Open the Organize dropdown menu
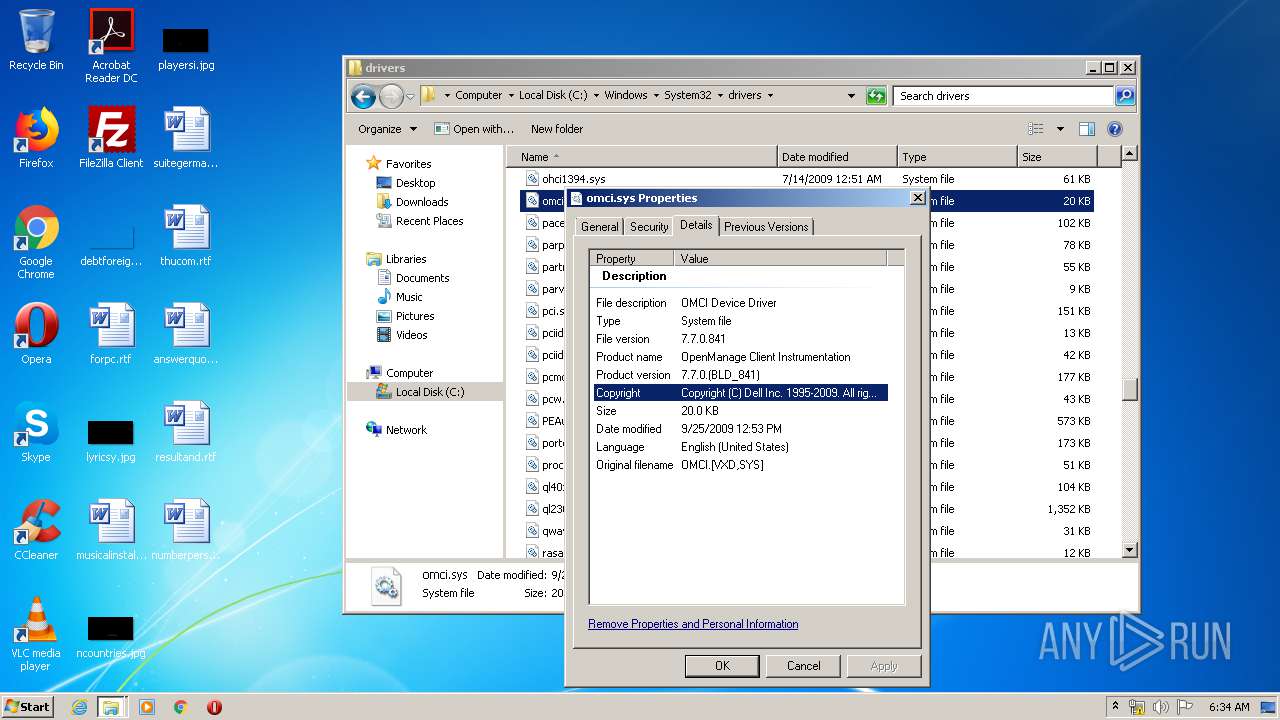 tap(387, 129)
